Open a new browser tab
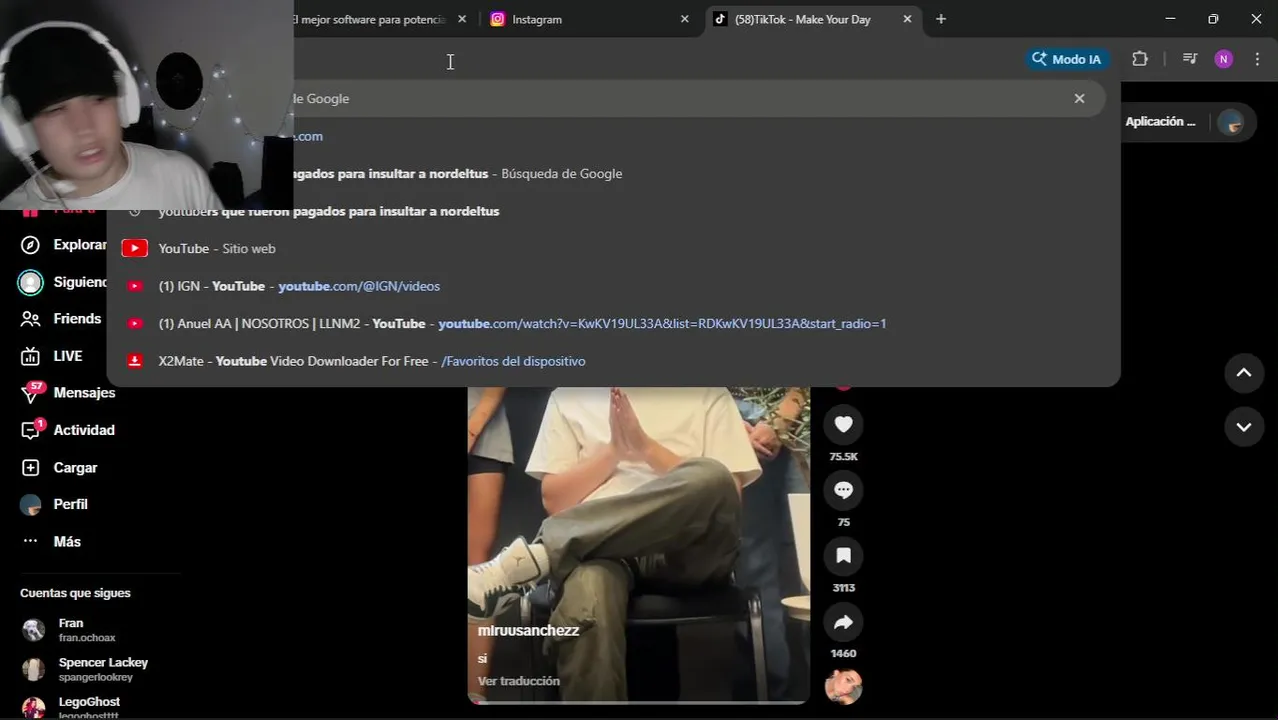Screen dimensions: 1278x720 tap(940, 19)
